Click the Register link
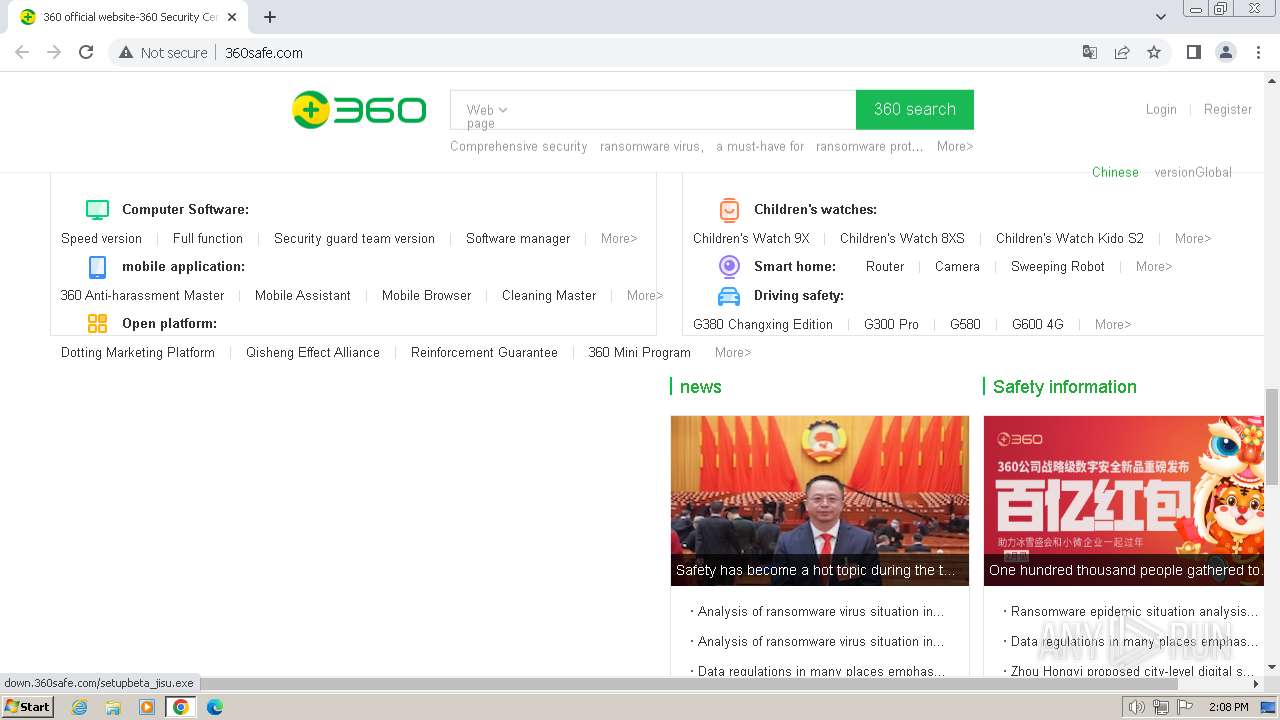Screen dimensions: 1280x720 pyautogui.click(x=1228, y=109)
